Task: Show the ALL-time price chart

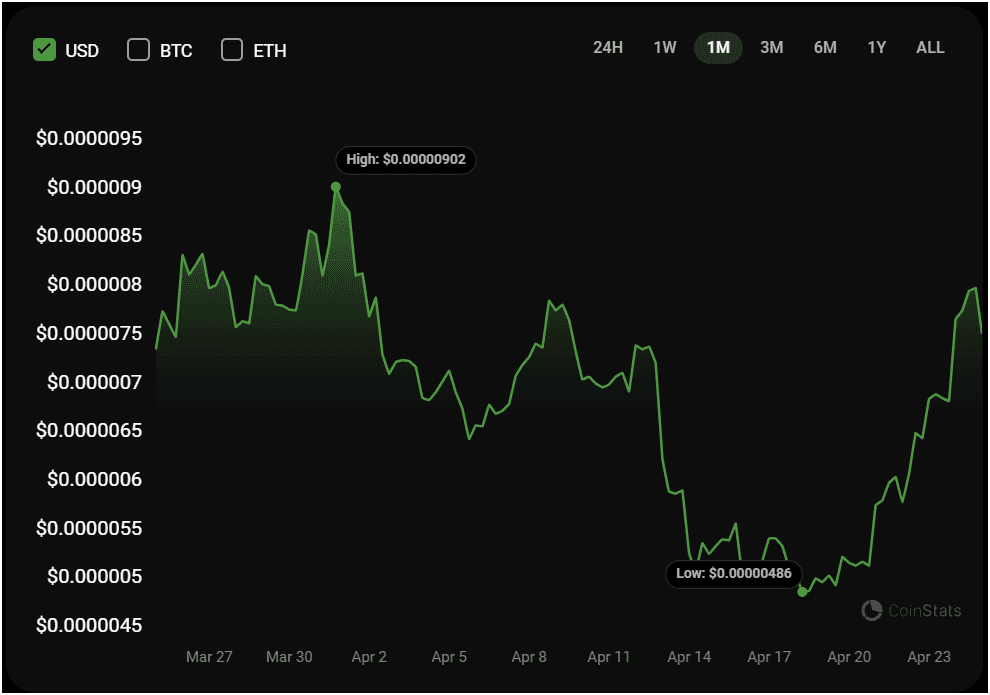Action: click(x=930, y=47)
